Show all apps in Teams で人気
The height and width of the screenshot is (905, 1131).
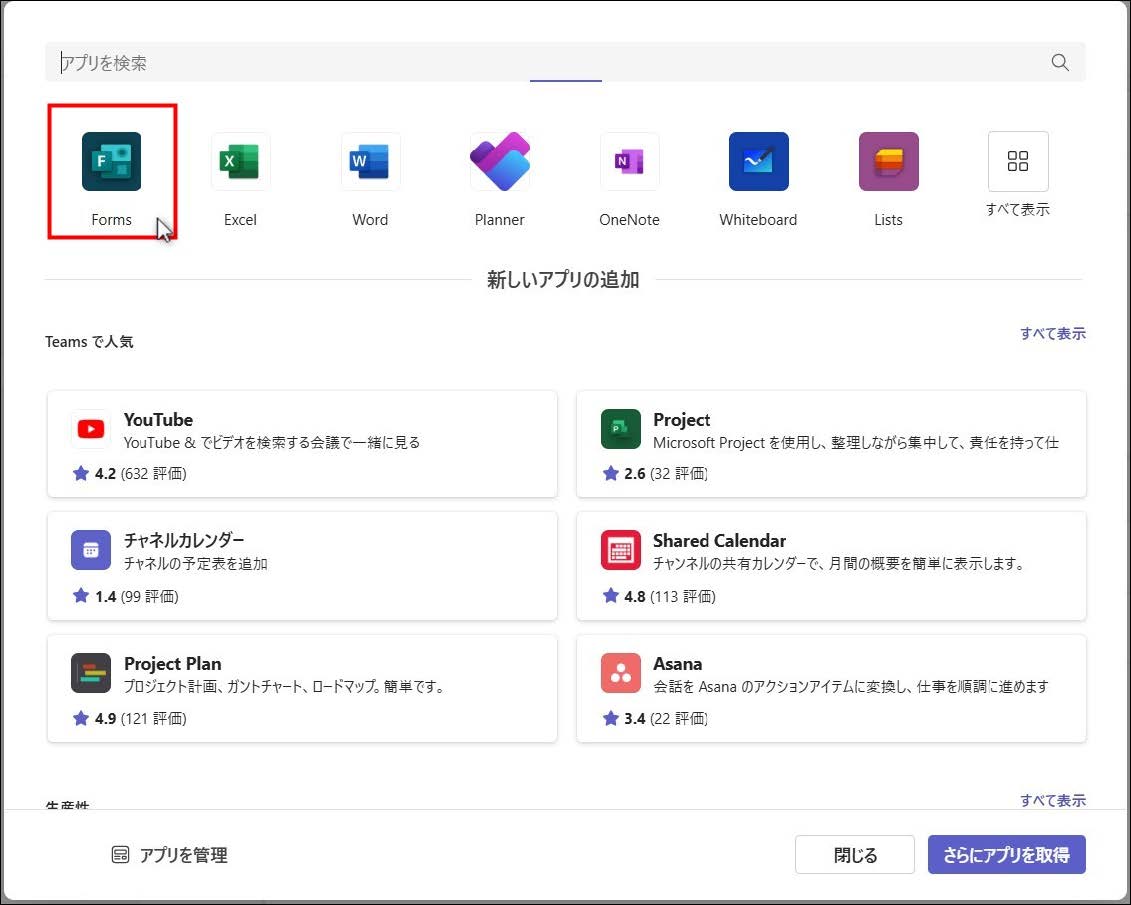click(1052, 334)
